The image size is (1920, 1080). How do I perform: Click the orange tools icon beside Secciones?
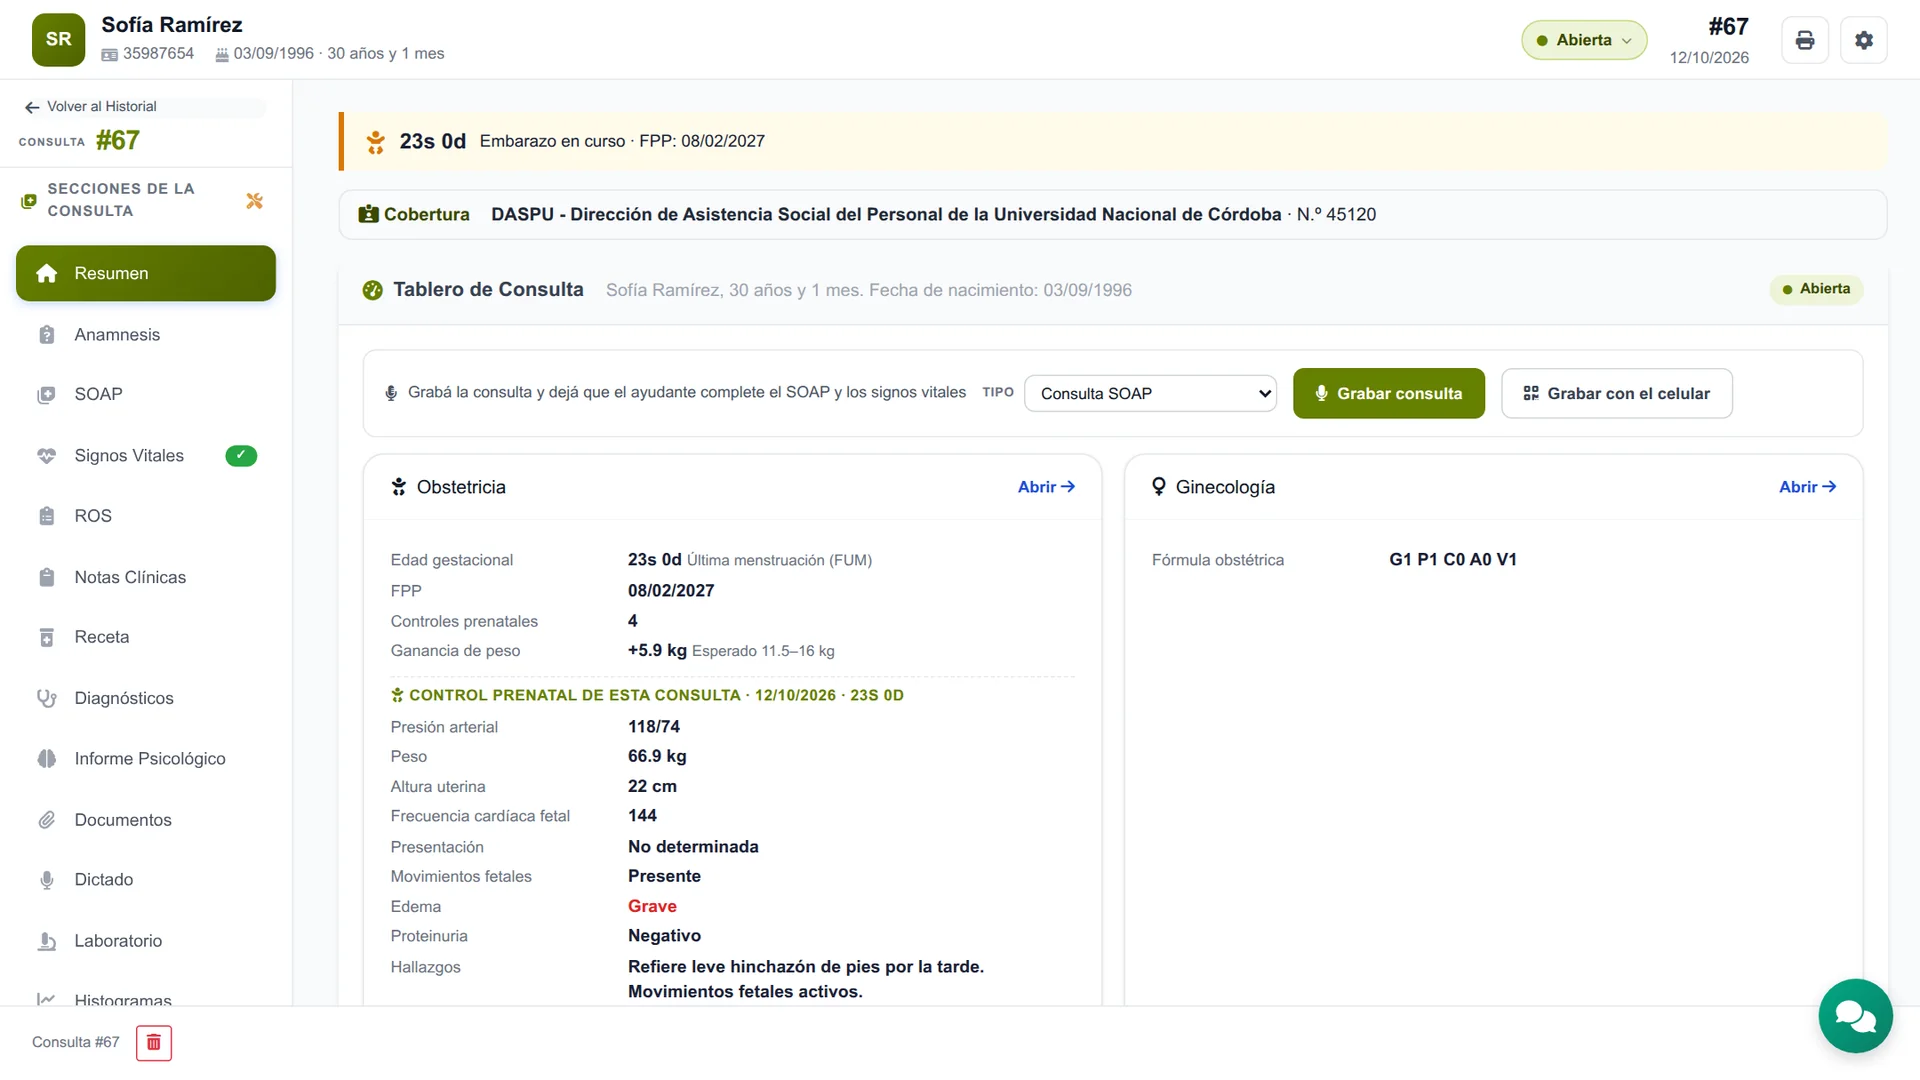point(255,201)
